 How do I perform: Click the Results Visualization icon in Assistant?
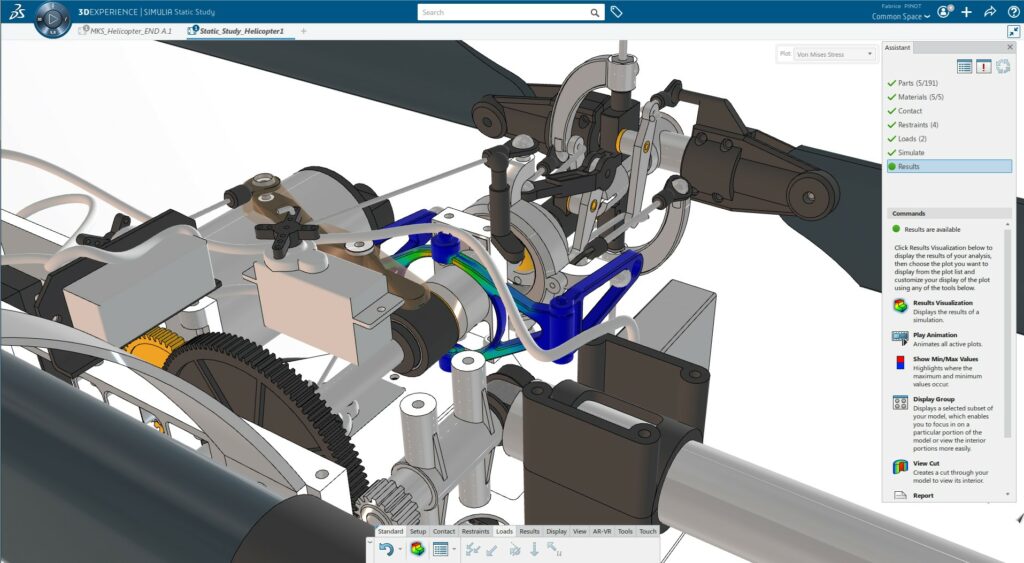click(900, 306)
